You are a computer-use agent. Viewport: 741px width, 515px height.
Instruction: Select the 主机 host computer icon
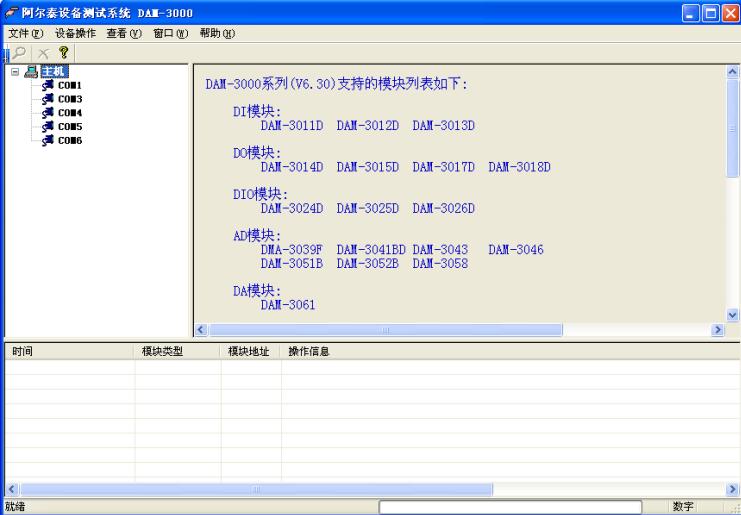30,72
